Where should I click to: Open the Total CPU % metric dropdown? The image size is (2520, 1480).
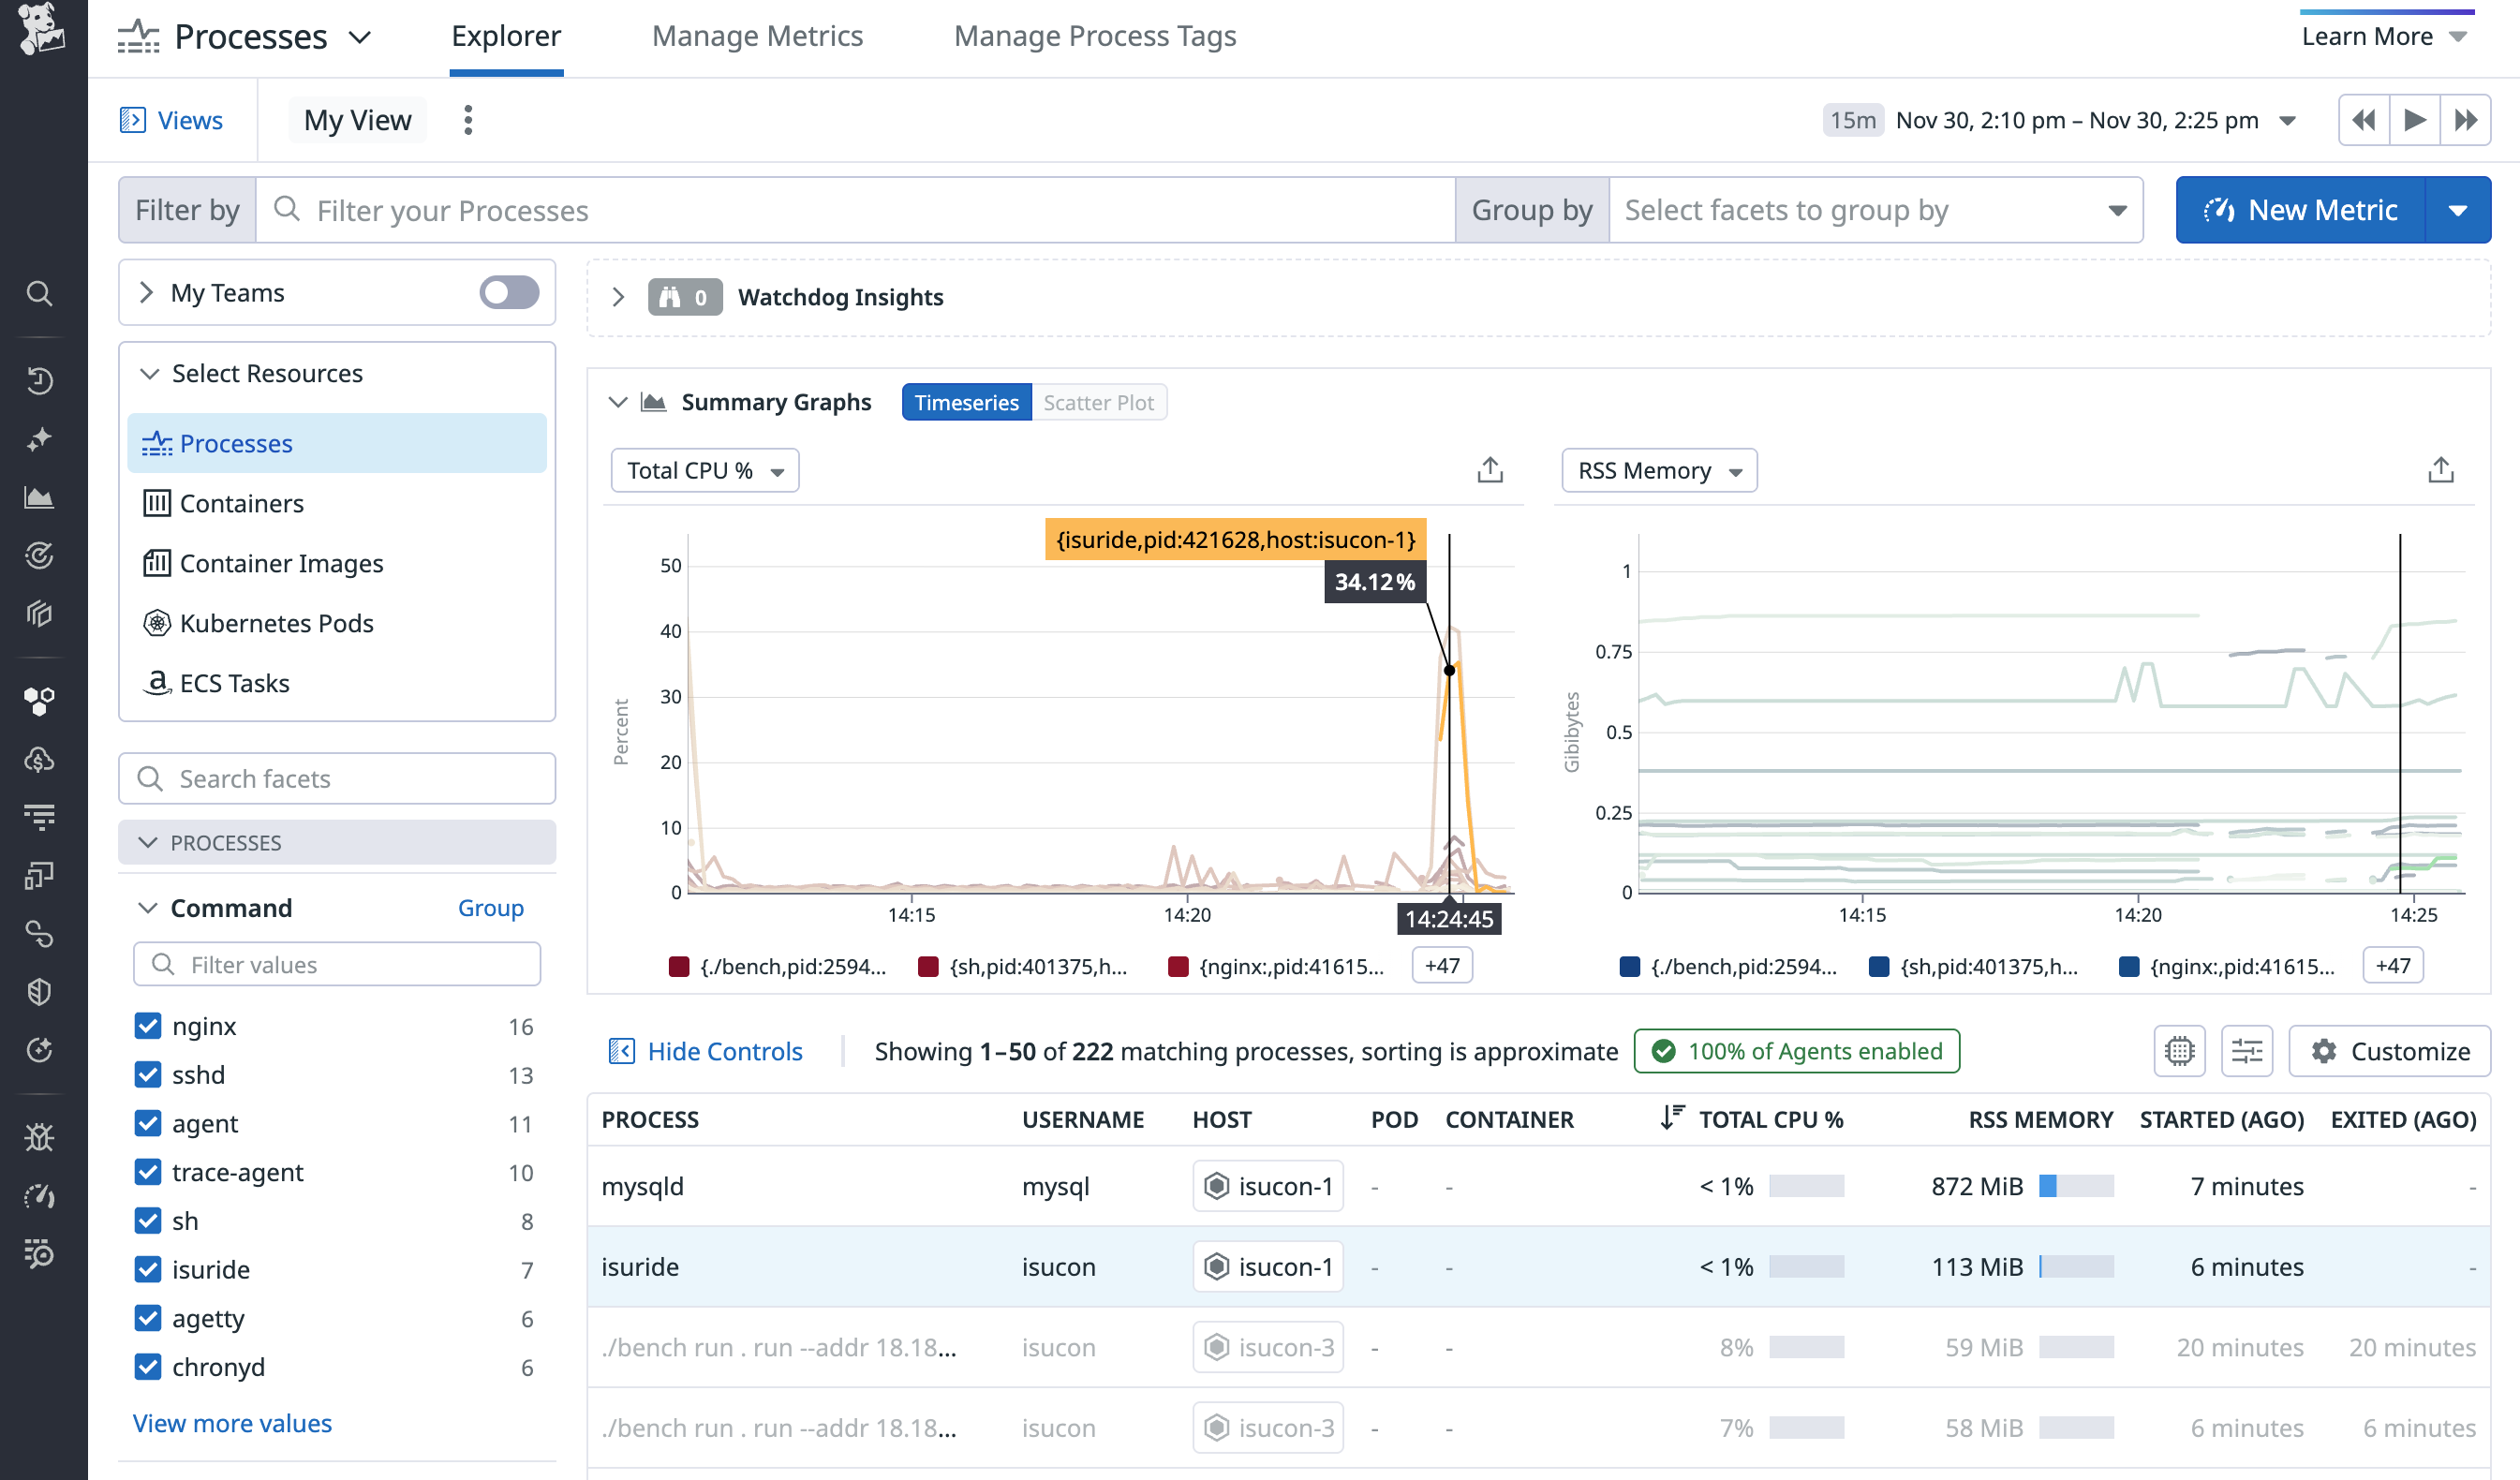tap(704, 470)
